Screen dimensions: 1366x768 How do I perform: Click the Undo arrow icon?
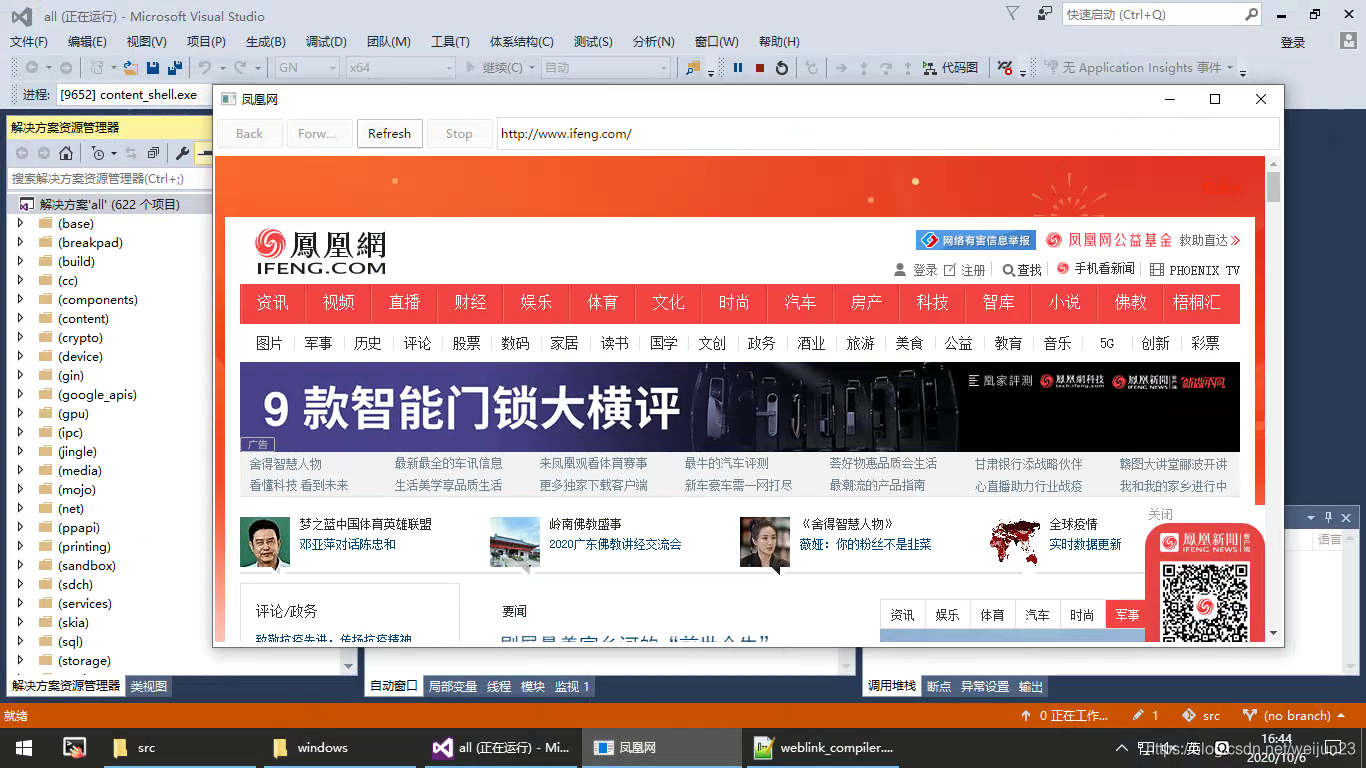(x=204, y=68)
